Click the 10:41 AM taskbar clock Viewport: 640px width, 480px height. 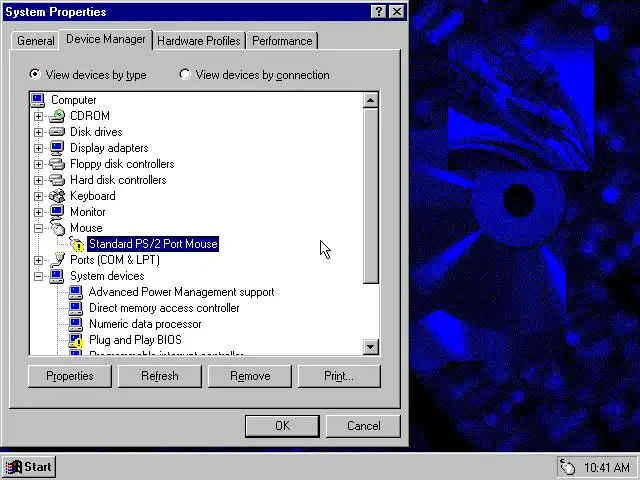pos(607,467)
